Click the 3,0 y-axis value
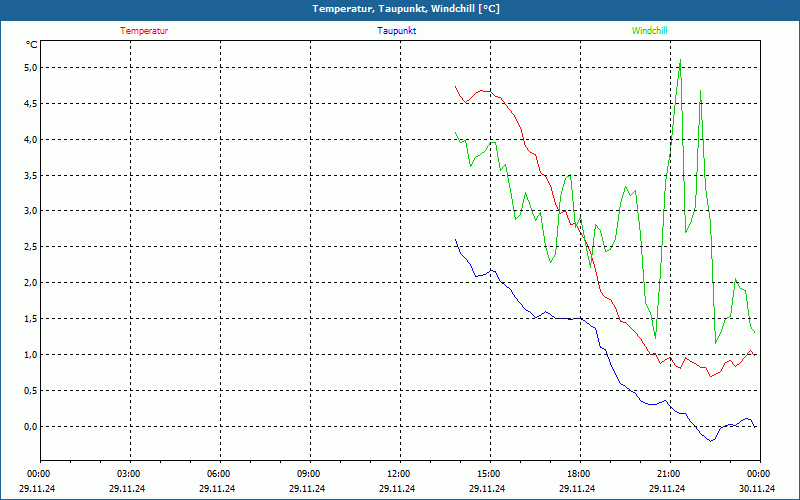800x500 pixels. pyautogui.click(x=31, y=211)
